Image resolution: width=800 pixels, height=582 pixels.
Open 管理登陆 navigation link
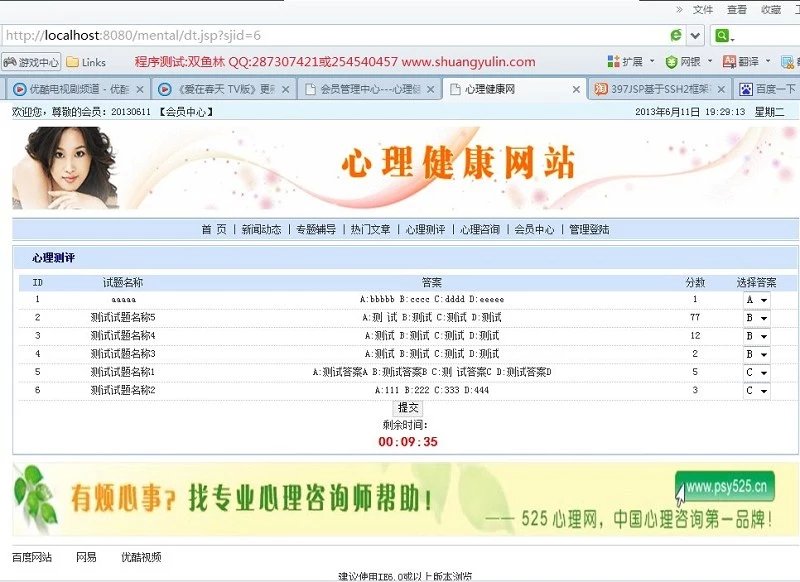tap(589, 229)
